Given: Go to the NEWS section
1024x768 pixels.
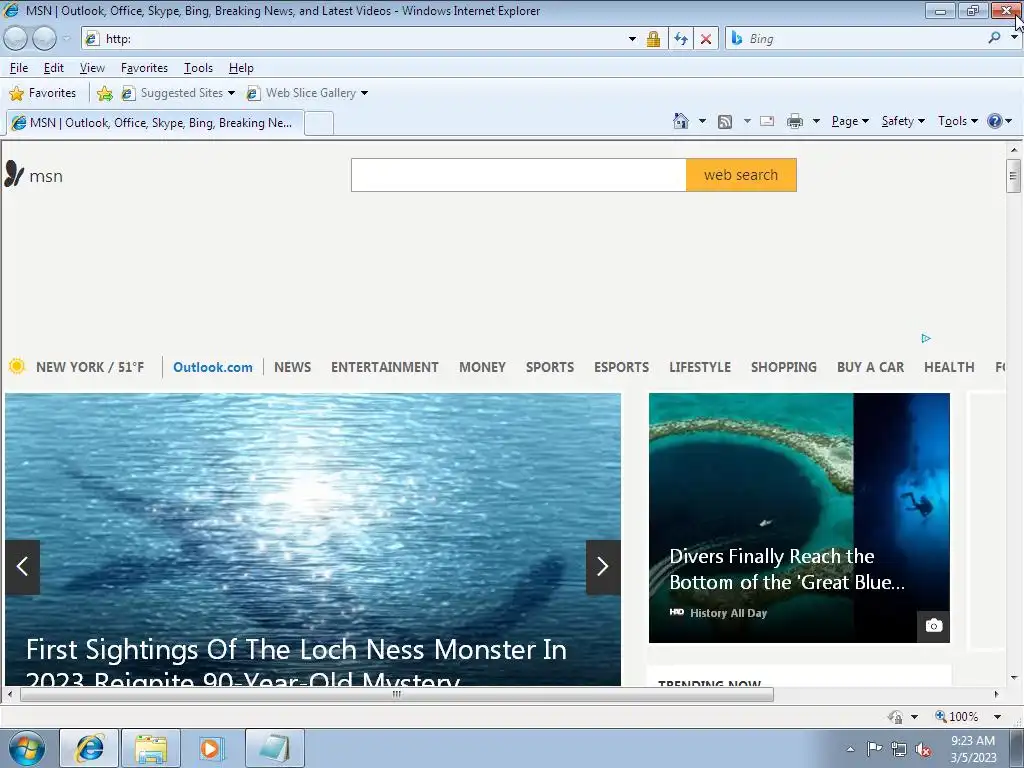Looking at the screenshot, I should pos(293,367).
